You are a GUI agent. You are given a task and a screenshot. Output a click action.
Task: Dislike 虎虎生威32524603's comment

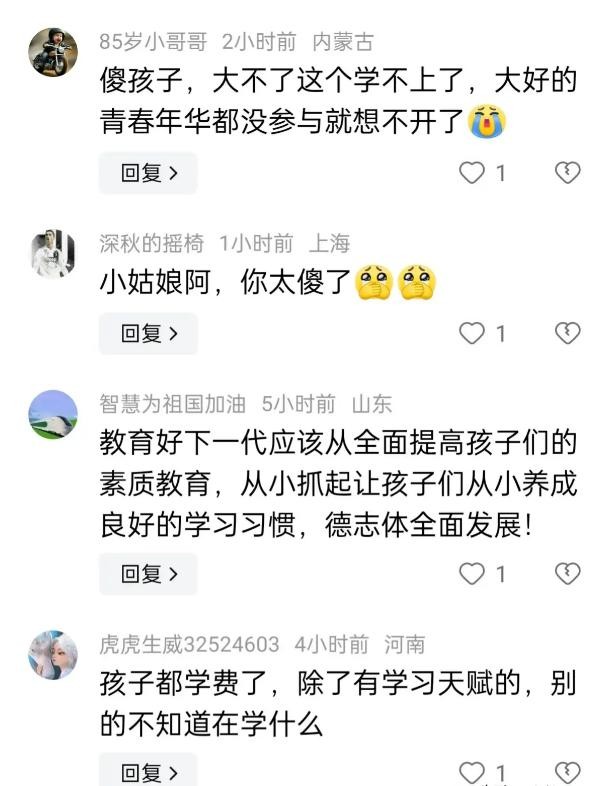pyautogui.click(x=567, y=772)
